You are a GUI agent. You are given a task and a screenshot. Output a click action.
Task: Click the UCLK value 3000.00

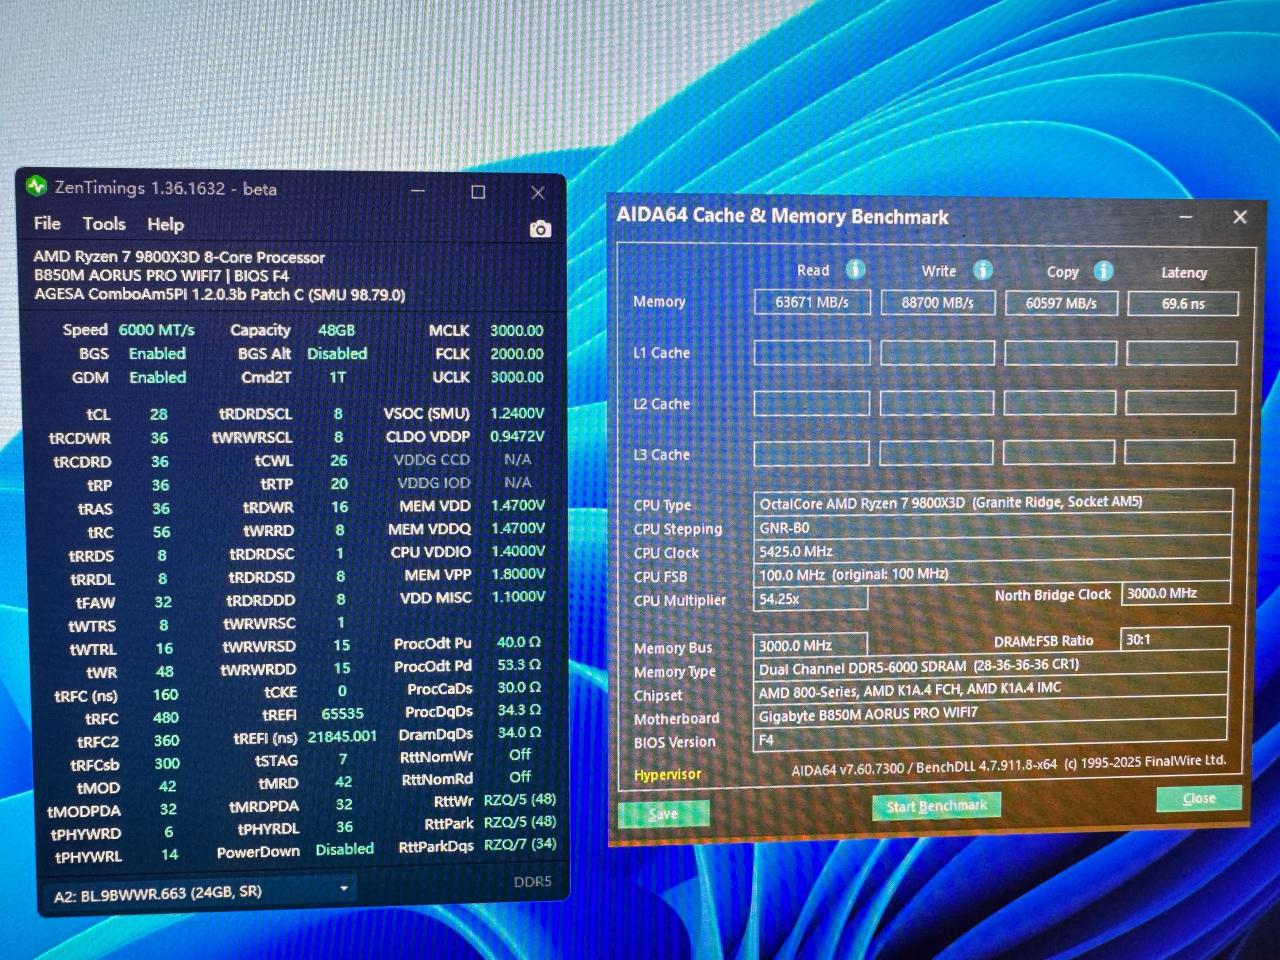click(x=516, y=377)
